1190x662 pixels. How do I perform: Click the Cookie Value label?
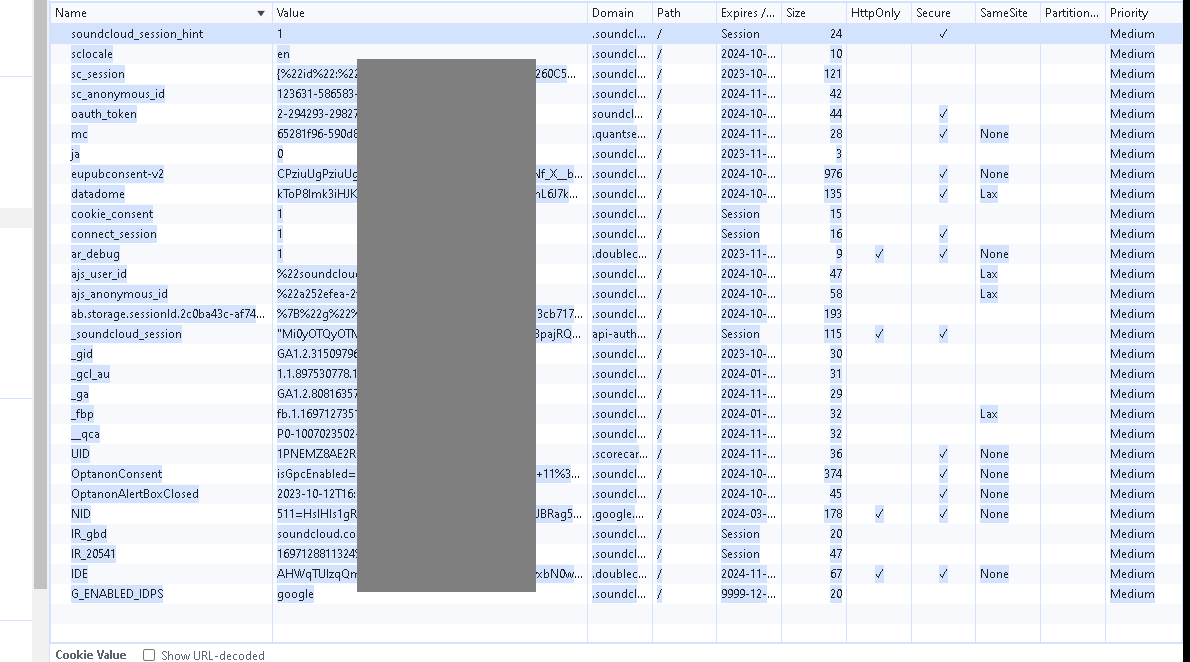tap(90, 654)
